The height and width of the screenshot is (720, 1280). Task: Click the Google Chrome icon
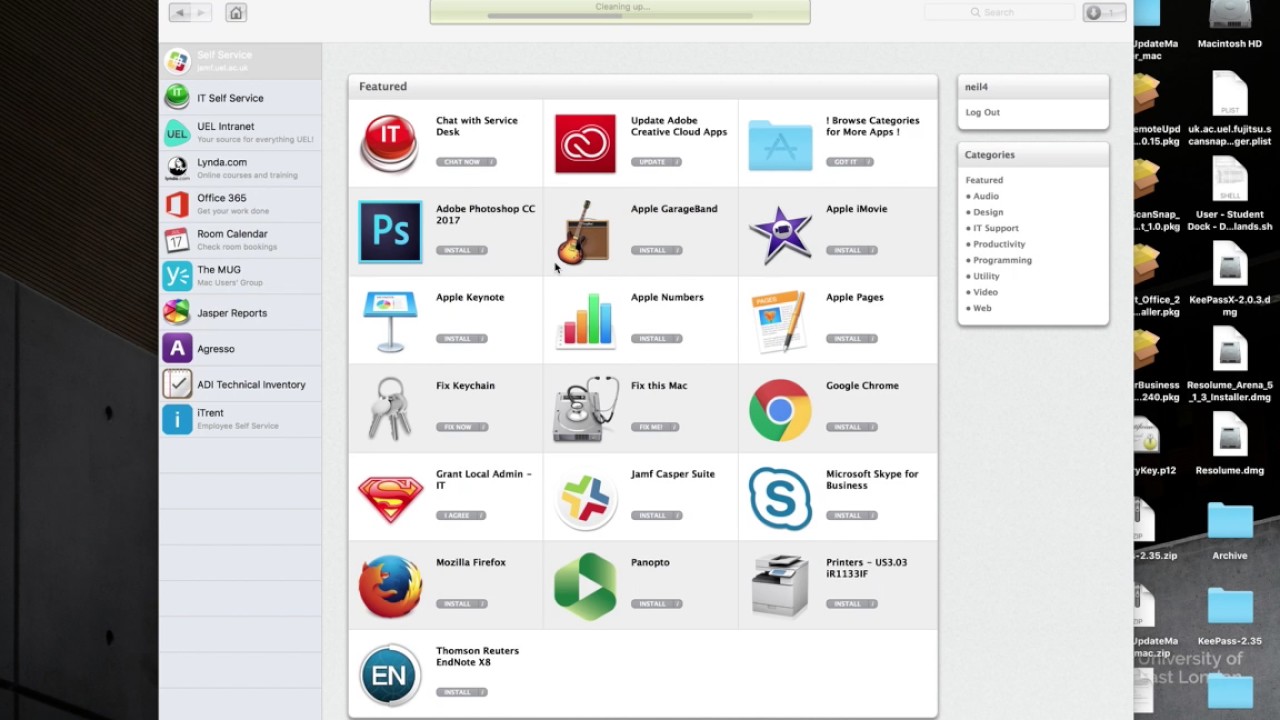coord(780,410)
